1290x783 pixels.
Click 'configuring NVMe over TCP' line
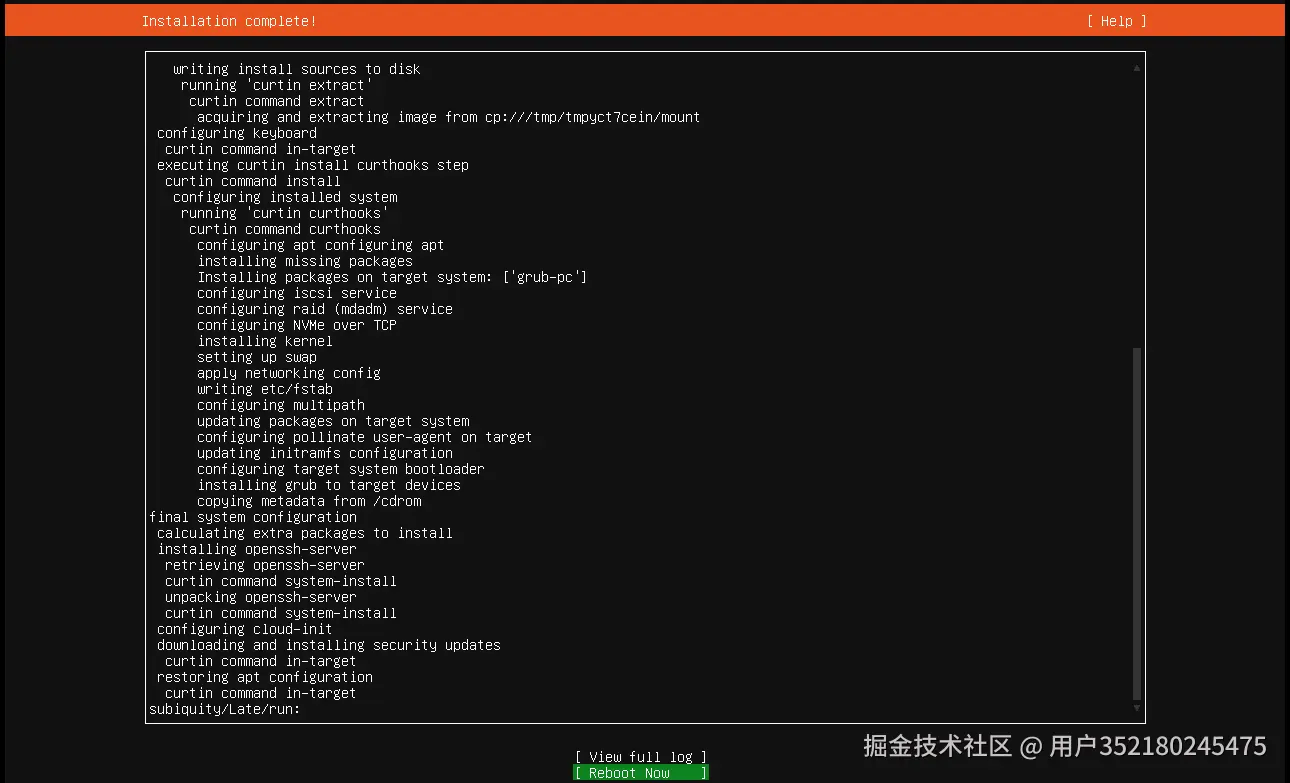[297, 325]
